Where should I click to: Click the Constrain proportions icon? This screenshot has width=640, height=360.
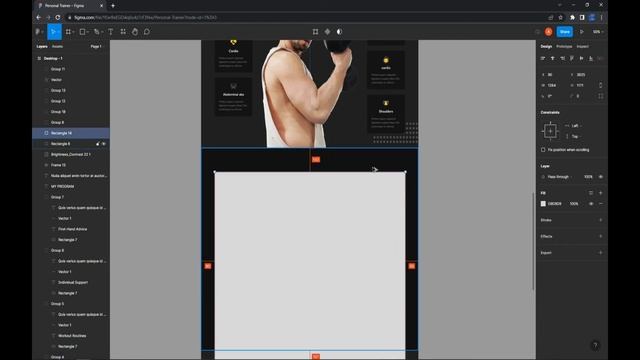[600, 85]
